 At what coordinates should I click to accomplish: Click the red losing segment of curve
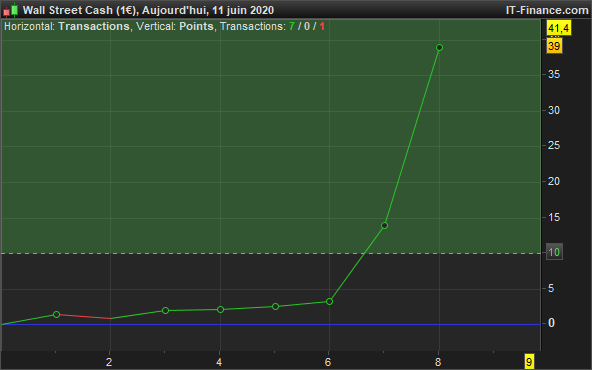click(85, 316)
